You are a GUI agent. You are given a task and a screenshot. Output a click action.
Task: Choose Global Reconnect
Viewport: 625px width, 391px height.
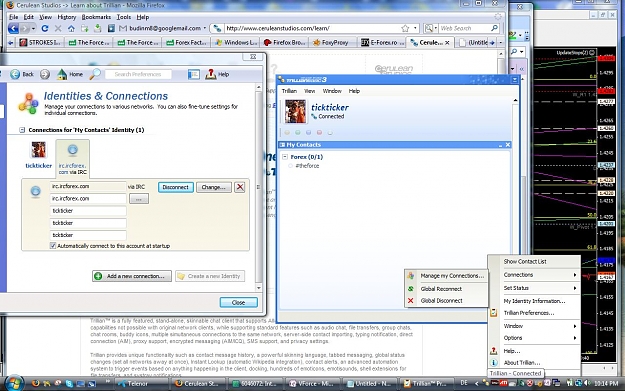pyautogui.click(x=446, y=289)
